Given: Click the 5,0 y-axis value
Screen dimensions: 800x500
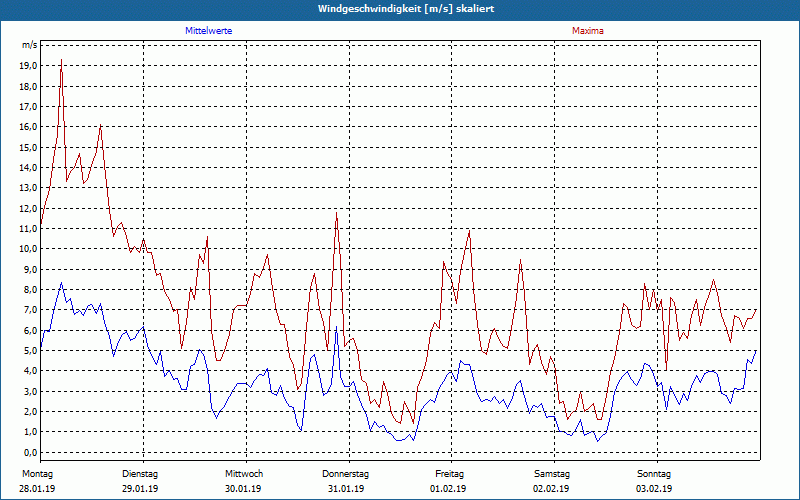Looking at the screenshot, I should pyautogui.click(x=30, y=351).
